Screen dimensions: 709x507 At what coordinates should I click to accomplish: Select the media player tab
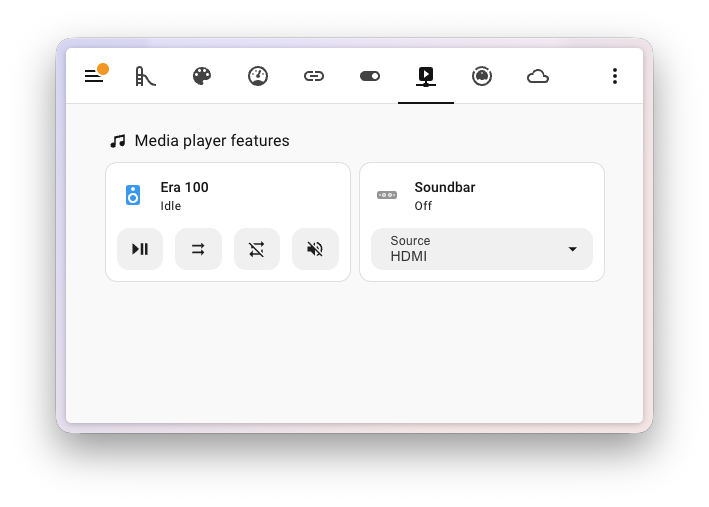pos(426,76)
